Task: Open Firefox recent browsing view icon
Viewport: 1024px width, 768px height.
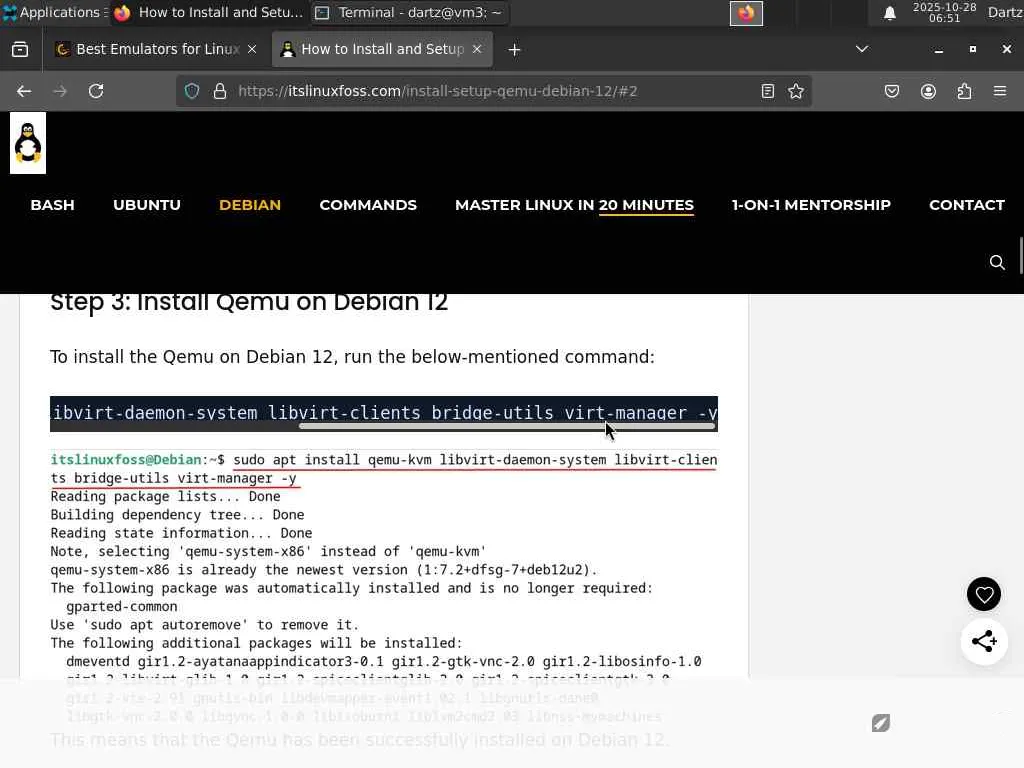Action: pyautogui.click(x=20, y=50)
